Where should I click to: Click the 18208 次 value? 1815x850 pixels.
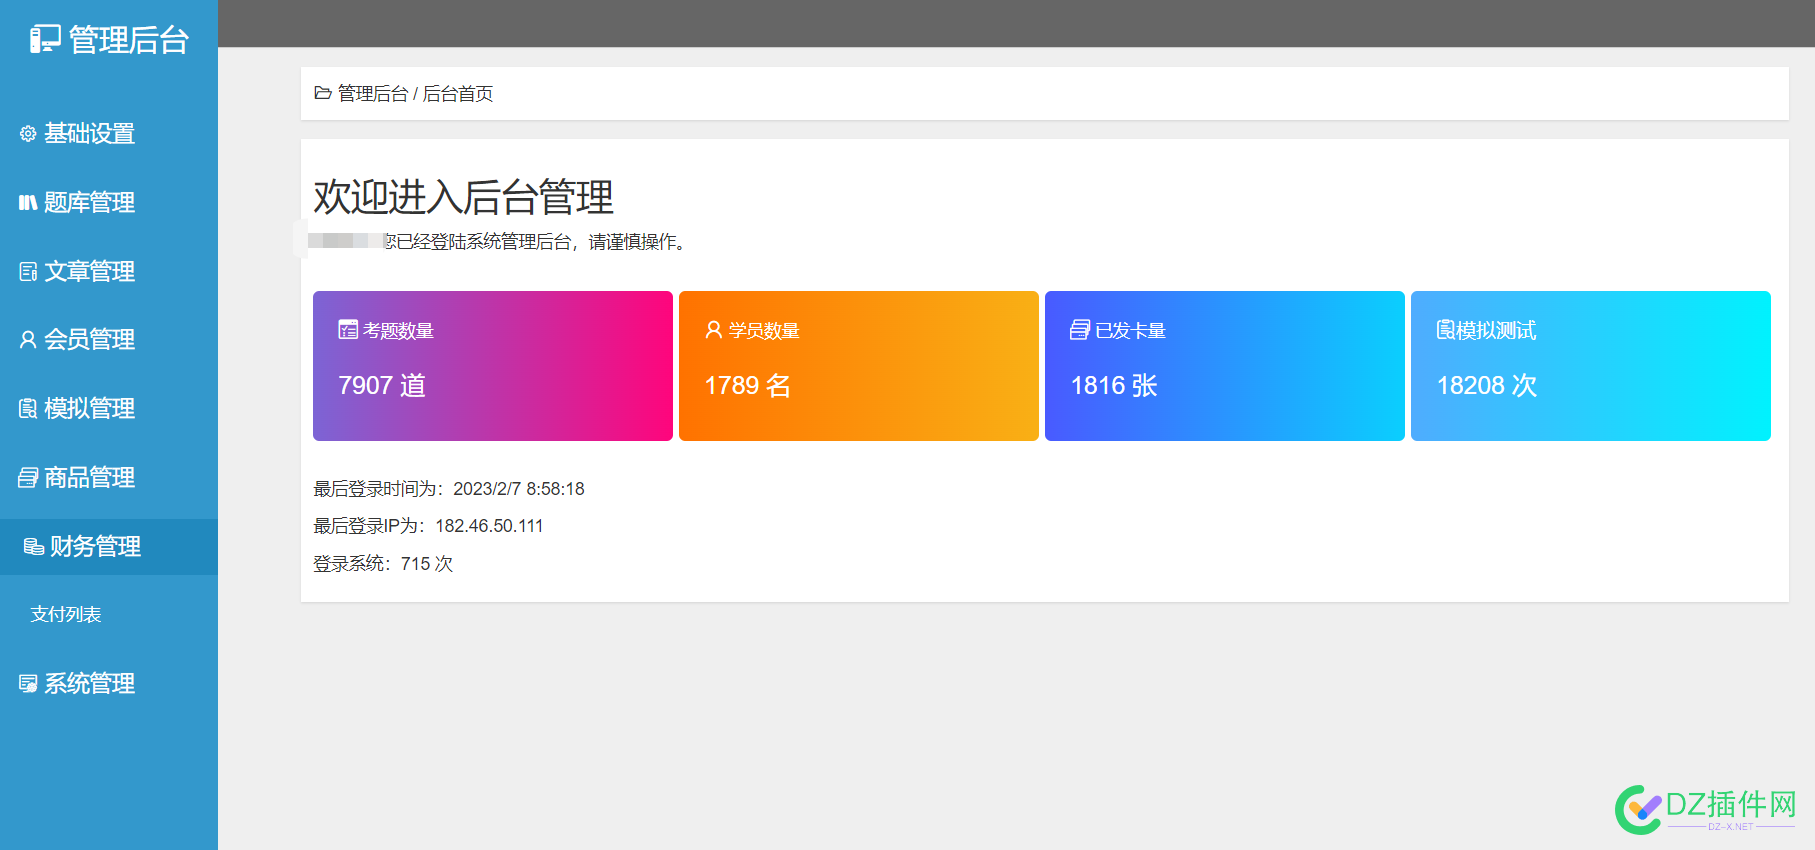click(1487, 385)
